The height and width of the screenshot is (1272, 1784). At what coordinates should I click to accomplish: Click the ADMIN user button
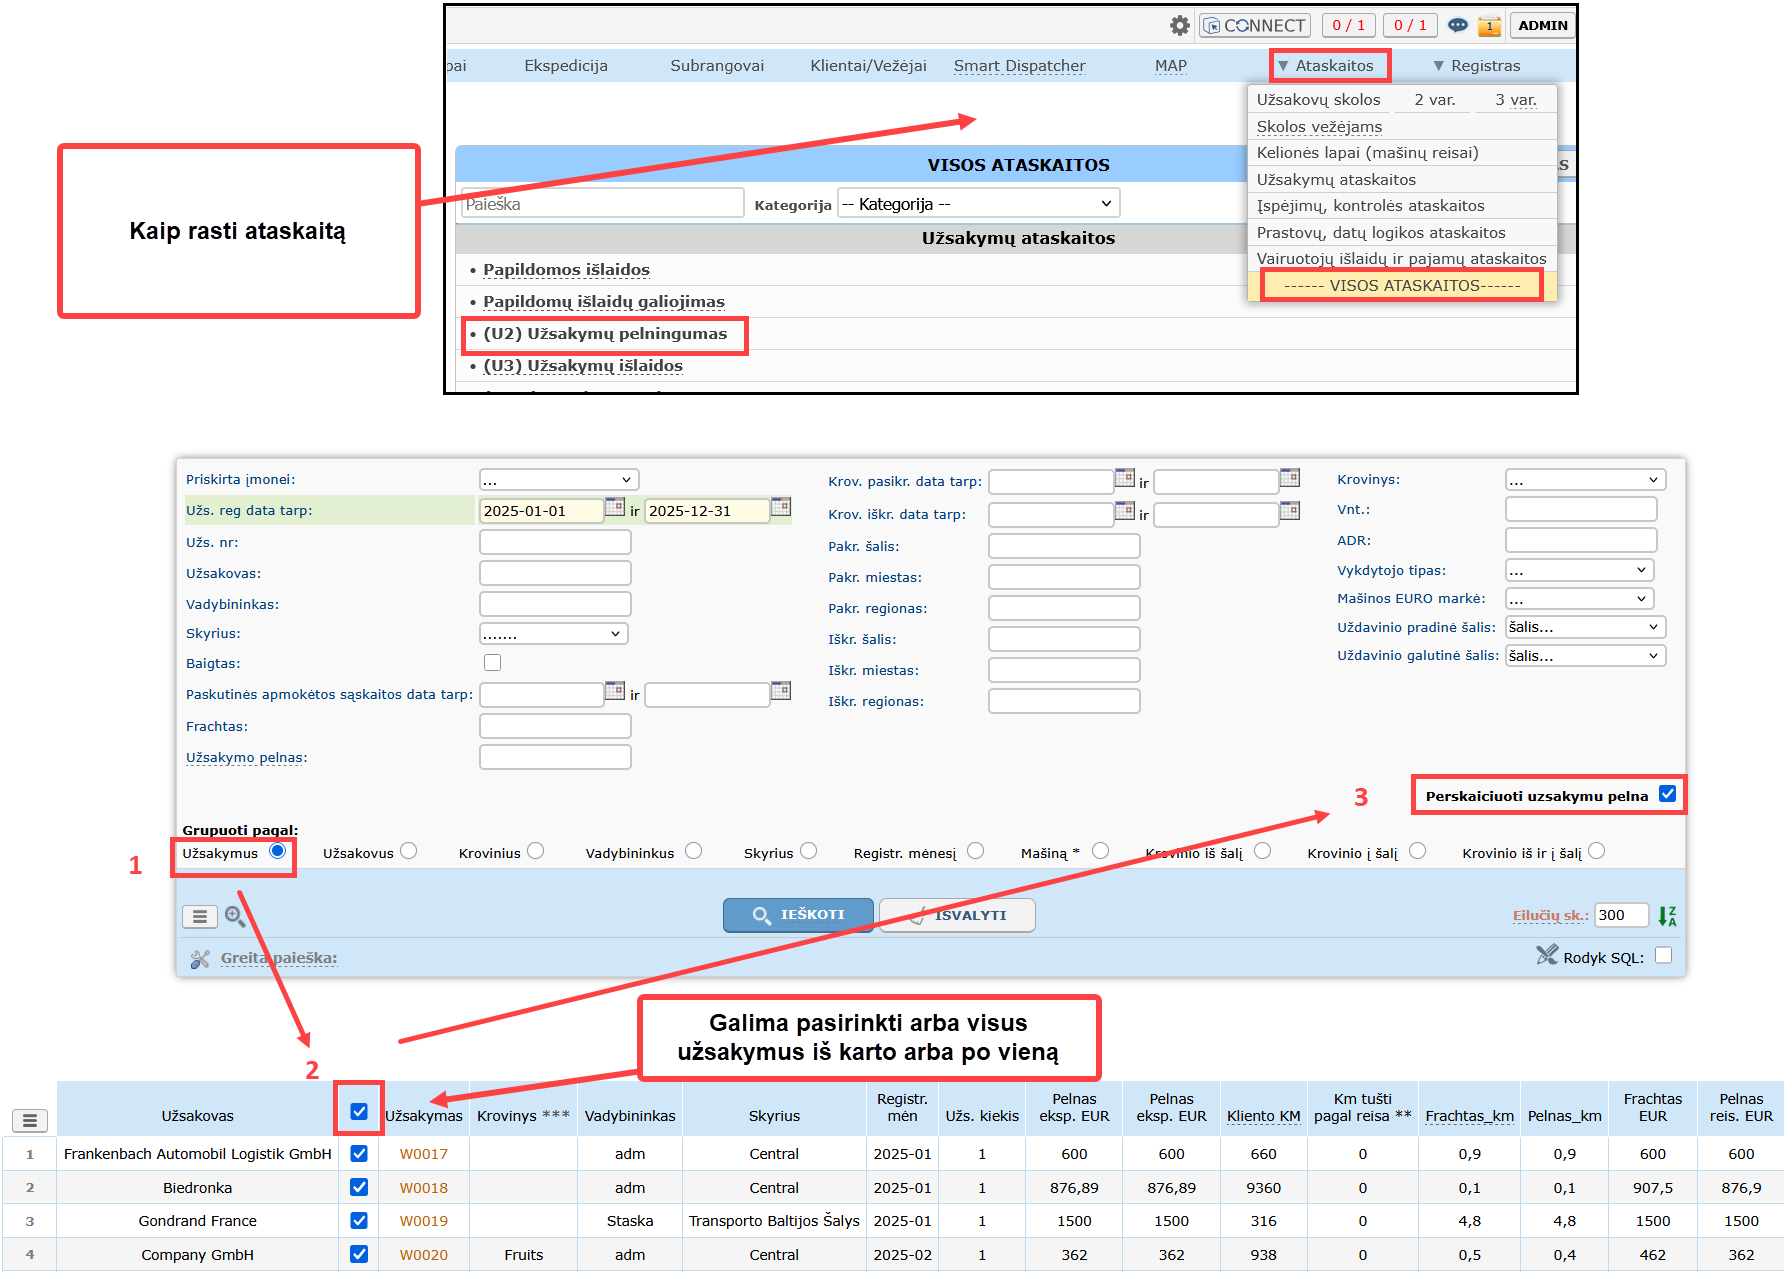(1543, 25)
